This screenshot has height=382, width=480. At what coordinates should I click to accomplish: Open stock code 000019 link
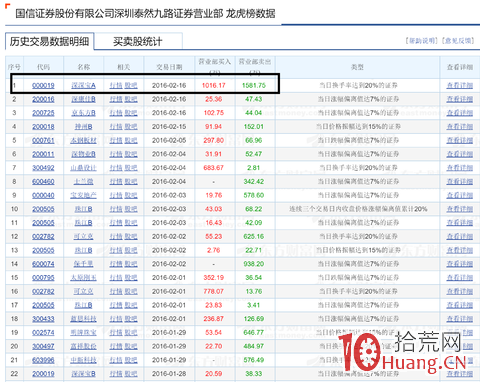[x=43, y=85]
